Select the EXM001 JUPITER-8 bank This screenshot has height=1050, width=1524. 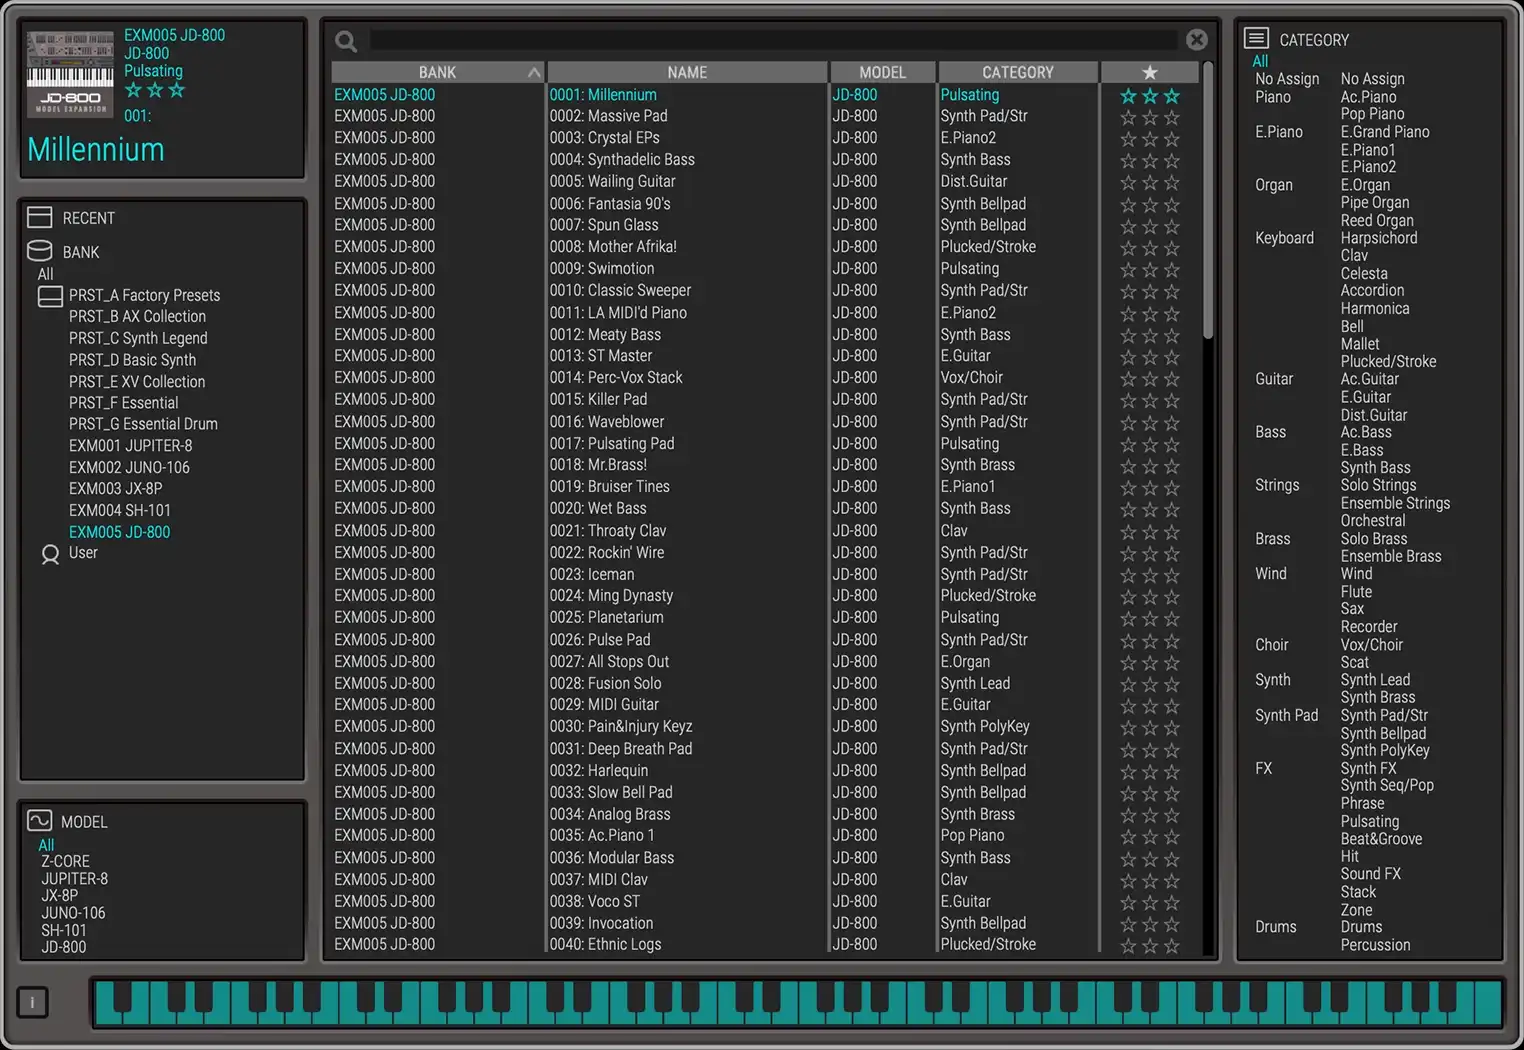(130, 446)
